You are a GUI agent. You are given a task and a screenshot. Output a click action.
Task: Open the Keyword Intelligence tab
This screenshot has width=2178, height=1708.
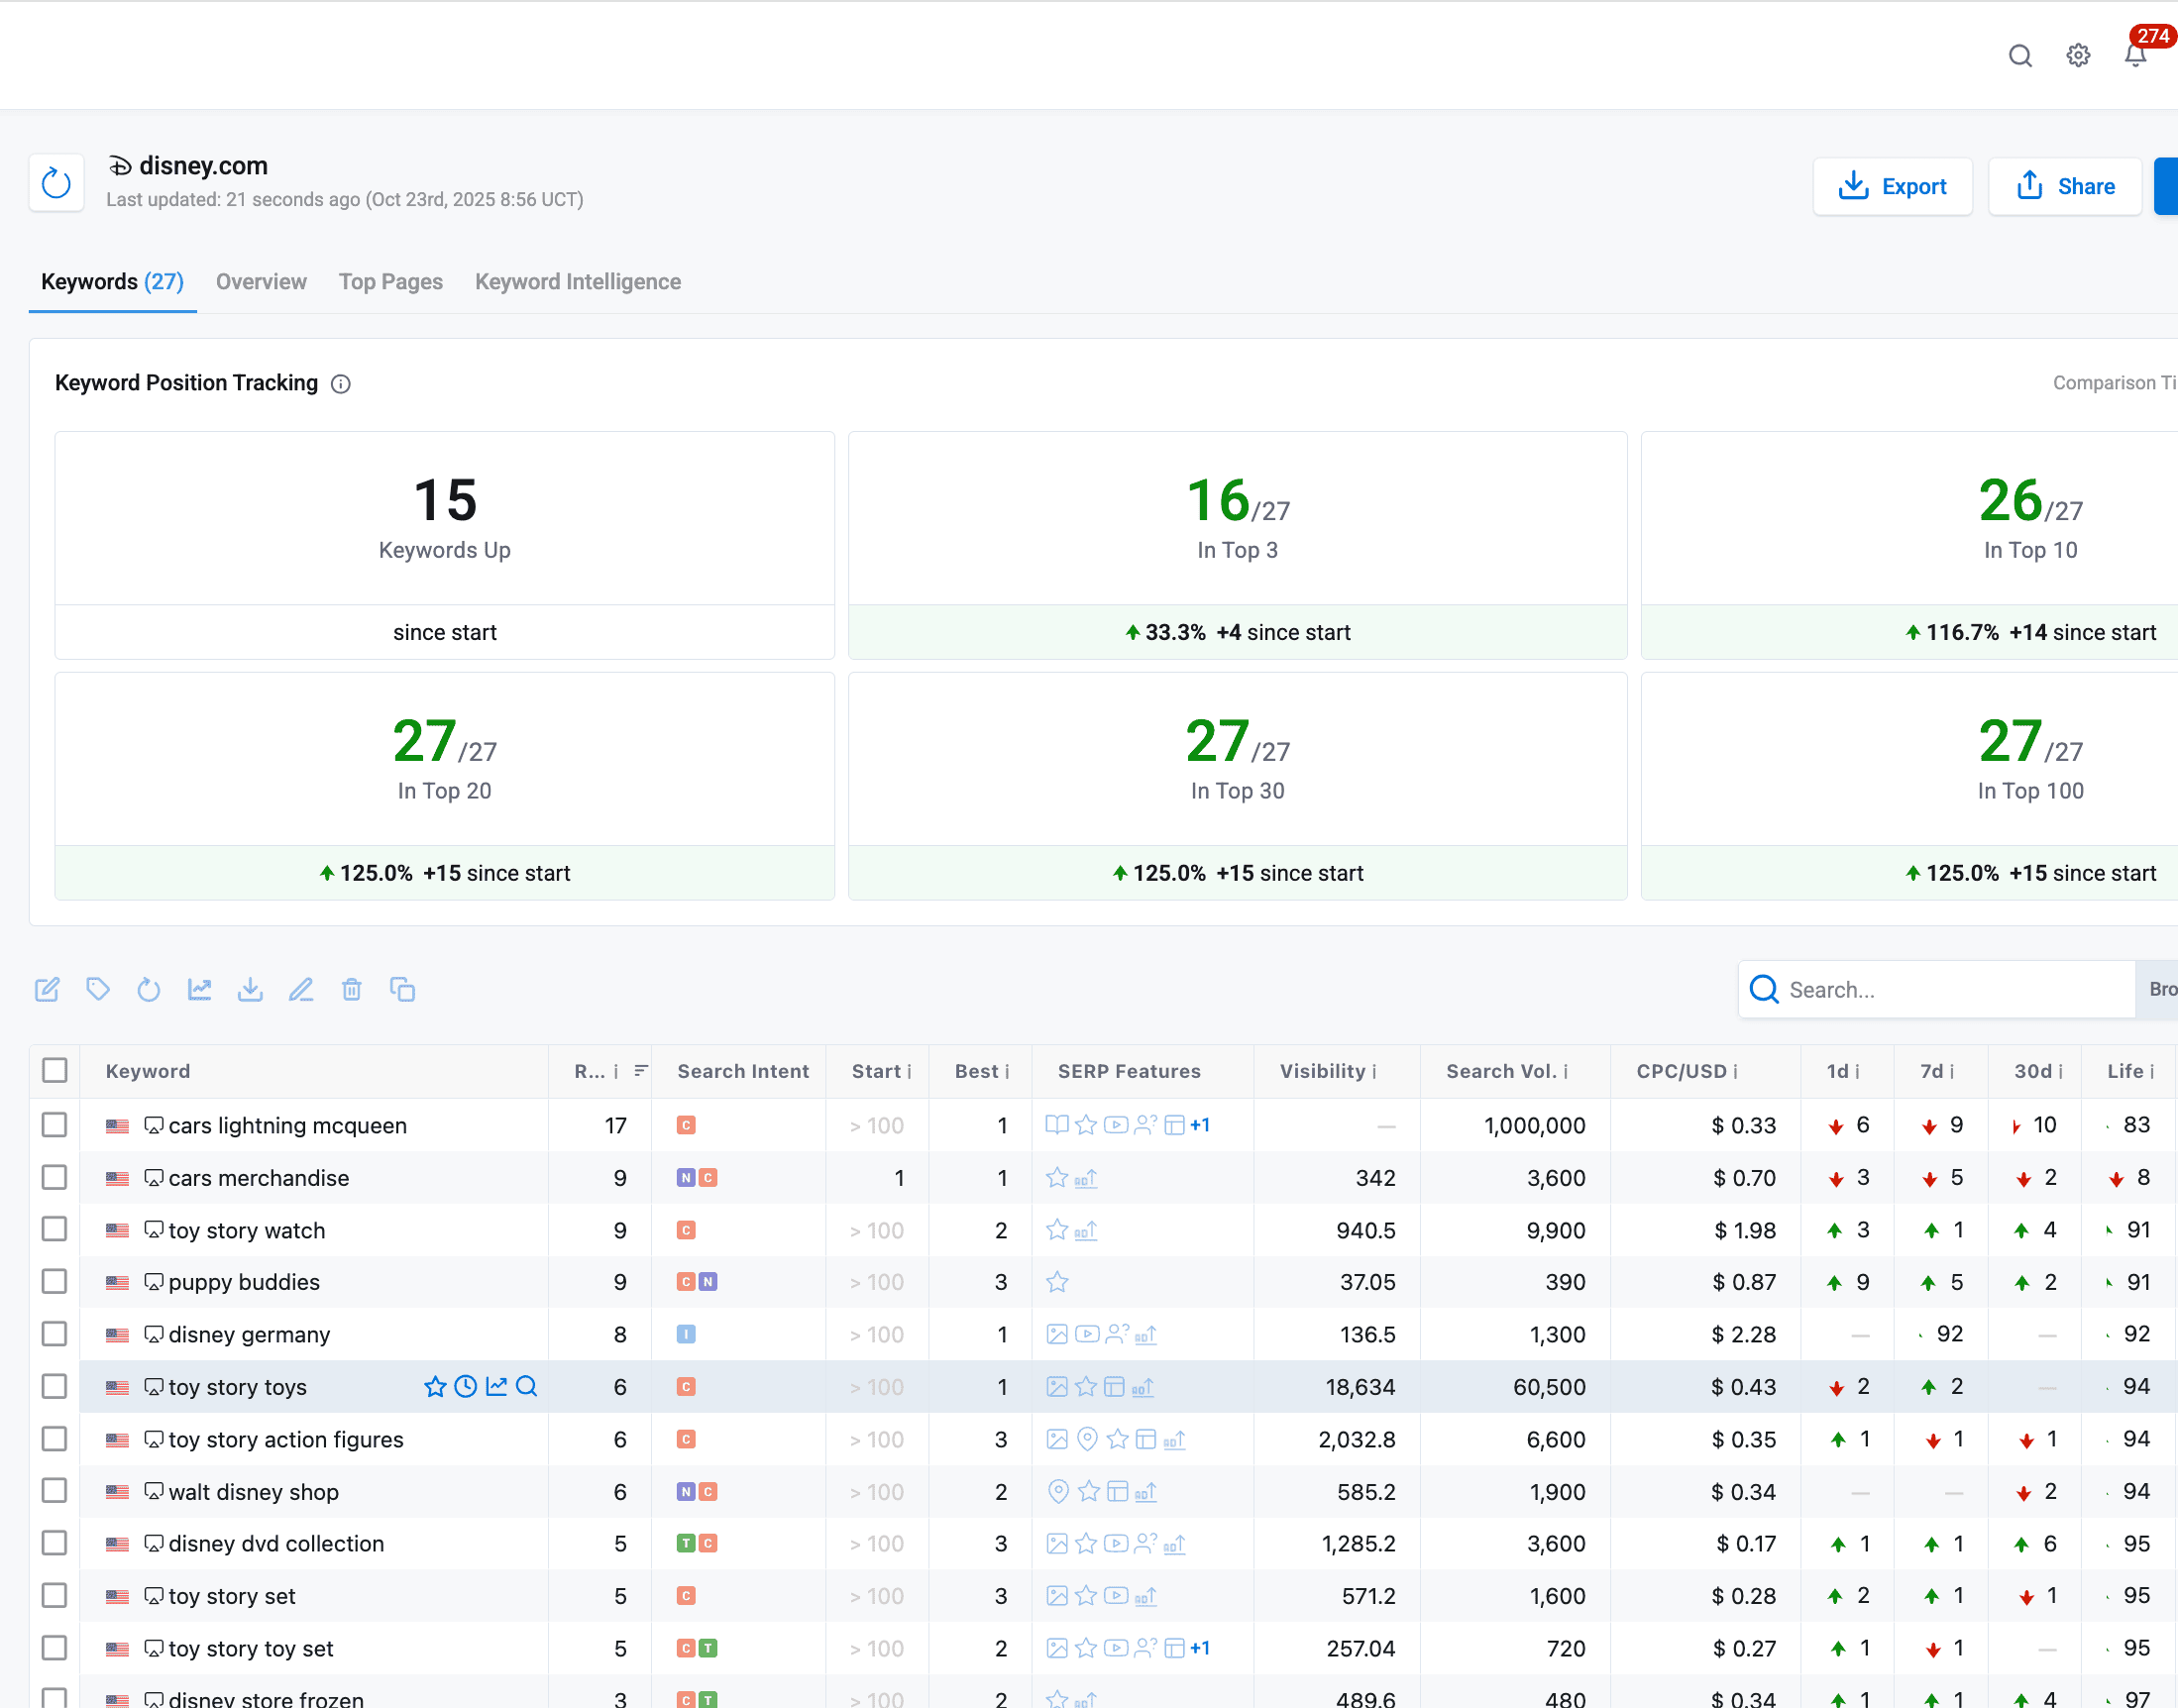click(x=577, y=282)
